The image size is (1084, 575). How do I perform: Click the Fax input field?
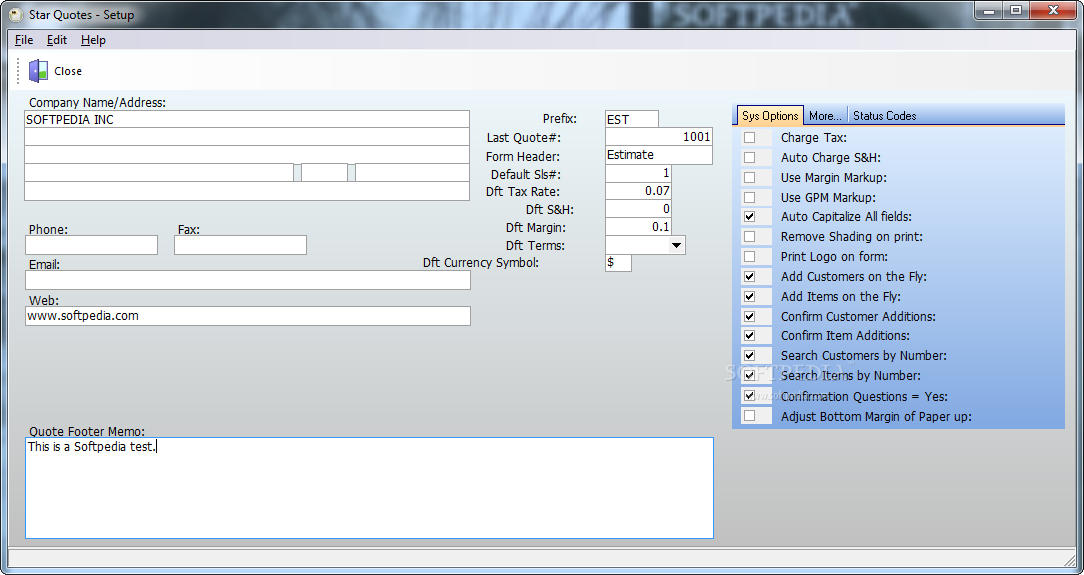click(x=240, y=245)
